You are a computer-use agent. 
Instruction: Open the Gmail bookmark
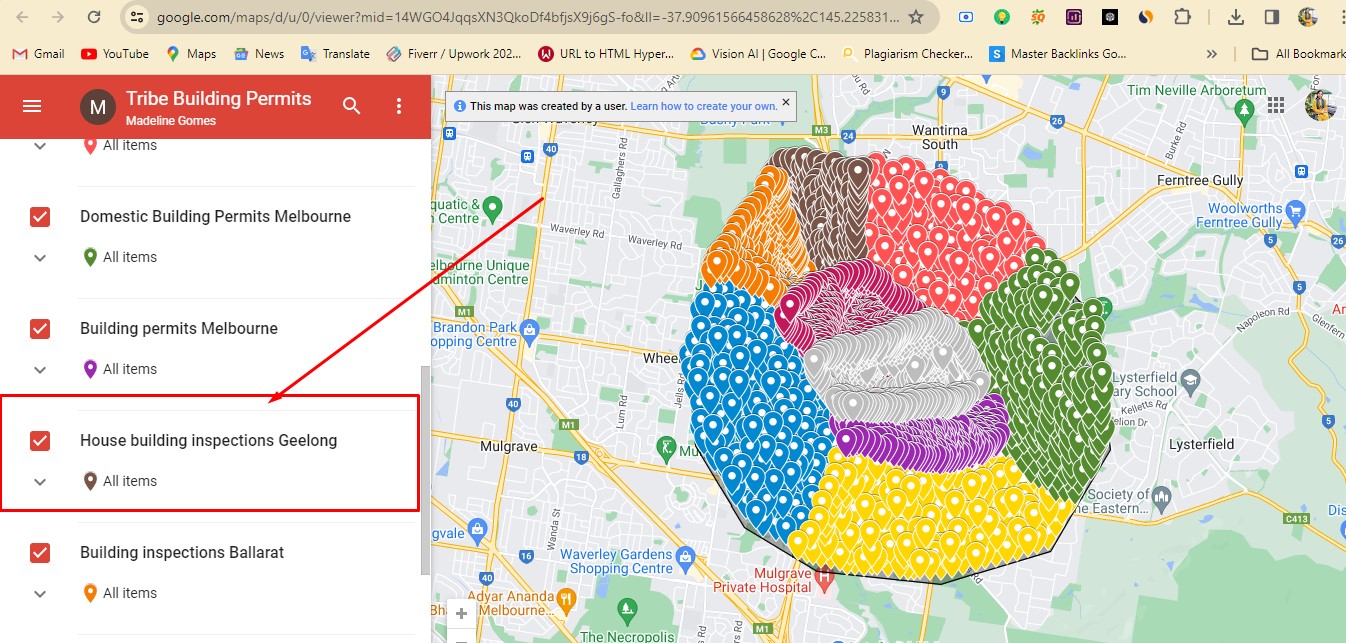click(x=38, y=54)
